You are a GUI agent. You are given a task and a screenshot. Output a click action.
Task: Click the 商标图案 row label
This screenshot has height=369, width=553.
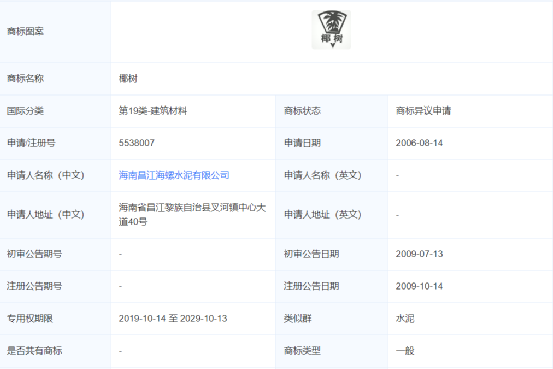pos(25,31)
